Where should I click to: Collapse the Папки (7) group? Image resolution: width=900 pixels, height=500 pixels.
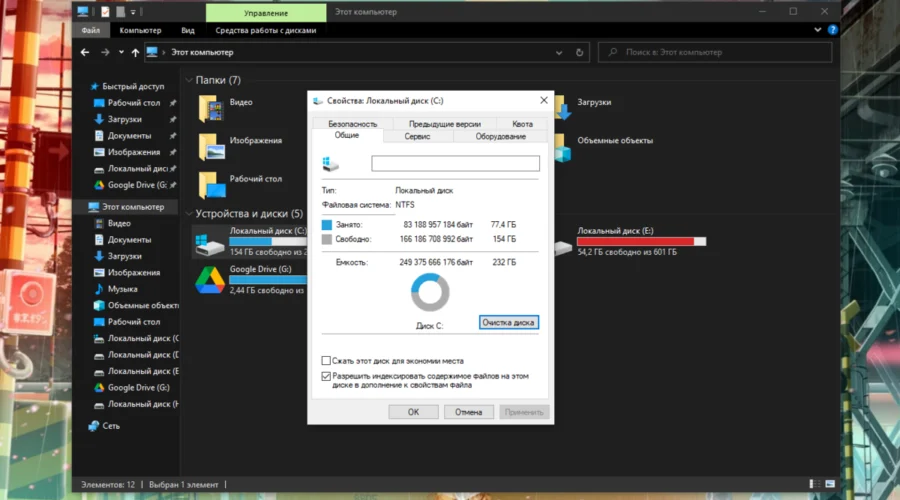coord(188,80)
